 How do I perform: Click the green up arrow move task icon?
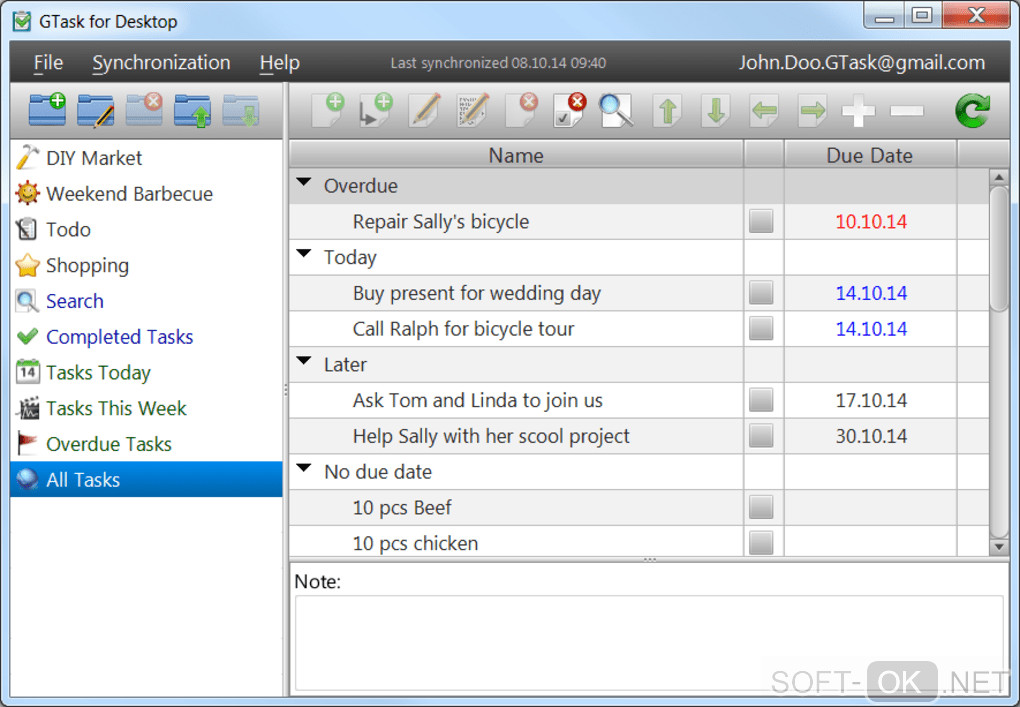[x=667, y=111]
